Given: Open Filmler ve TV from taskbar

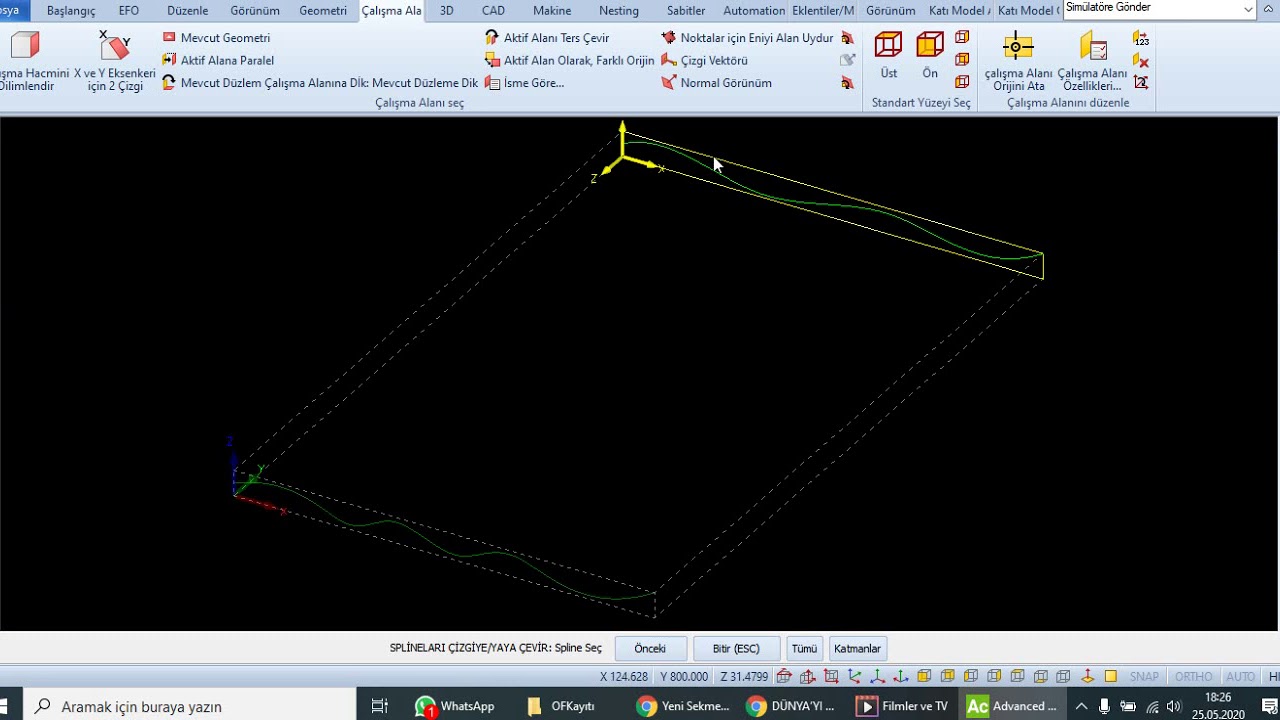Looking at the screenshot, I should pos(902,706).
